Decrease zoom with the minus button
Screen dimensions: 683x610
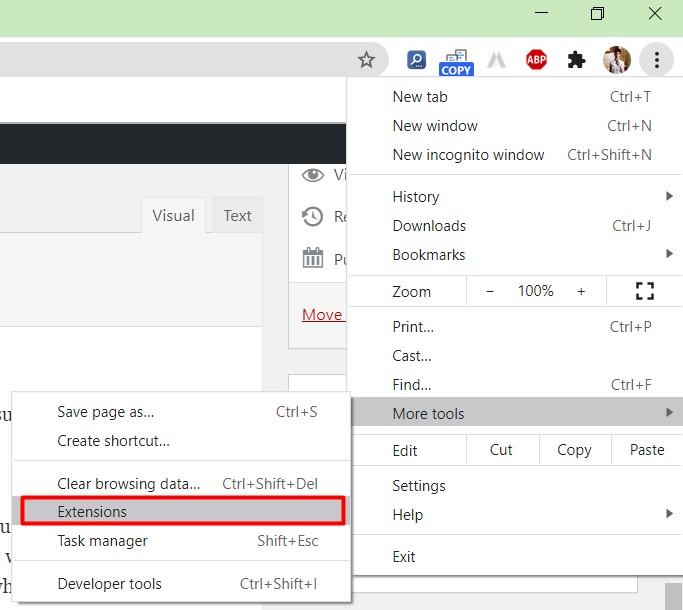click(x=490, y=291)
